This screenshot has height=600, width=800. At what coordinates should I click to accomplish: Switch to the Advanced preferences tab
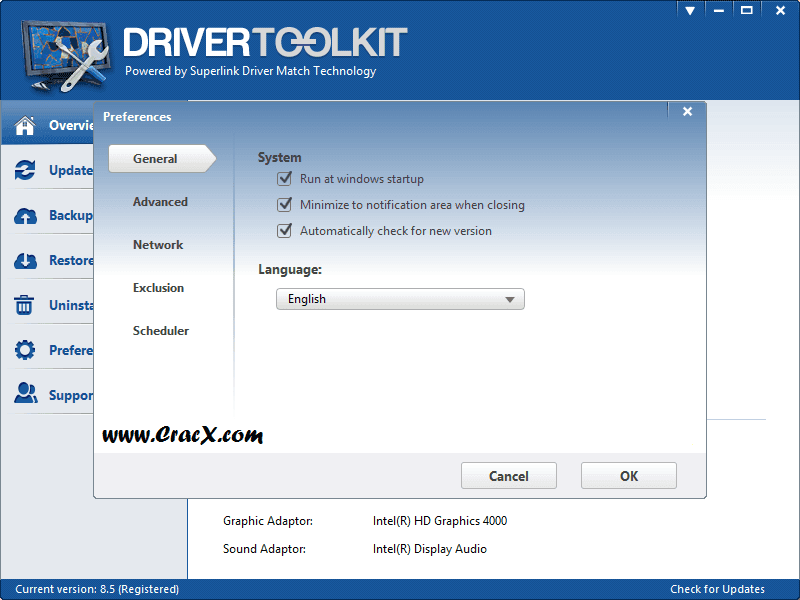[160, 202]
